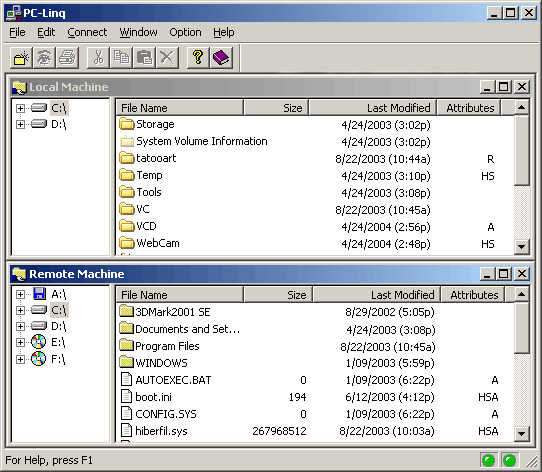The height and width of the screenshot is (472, 542).
Task: Sort local files by Last Modified header
Action: click(373, 108)
